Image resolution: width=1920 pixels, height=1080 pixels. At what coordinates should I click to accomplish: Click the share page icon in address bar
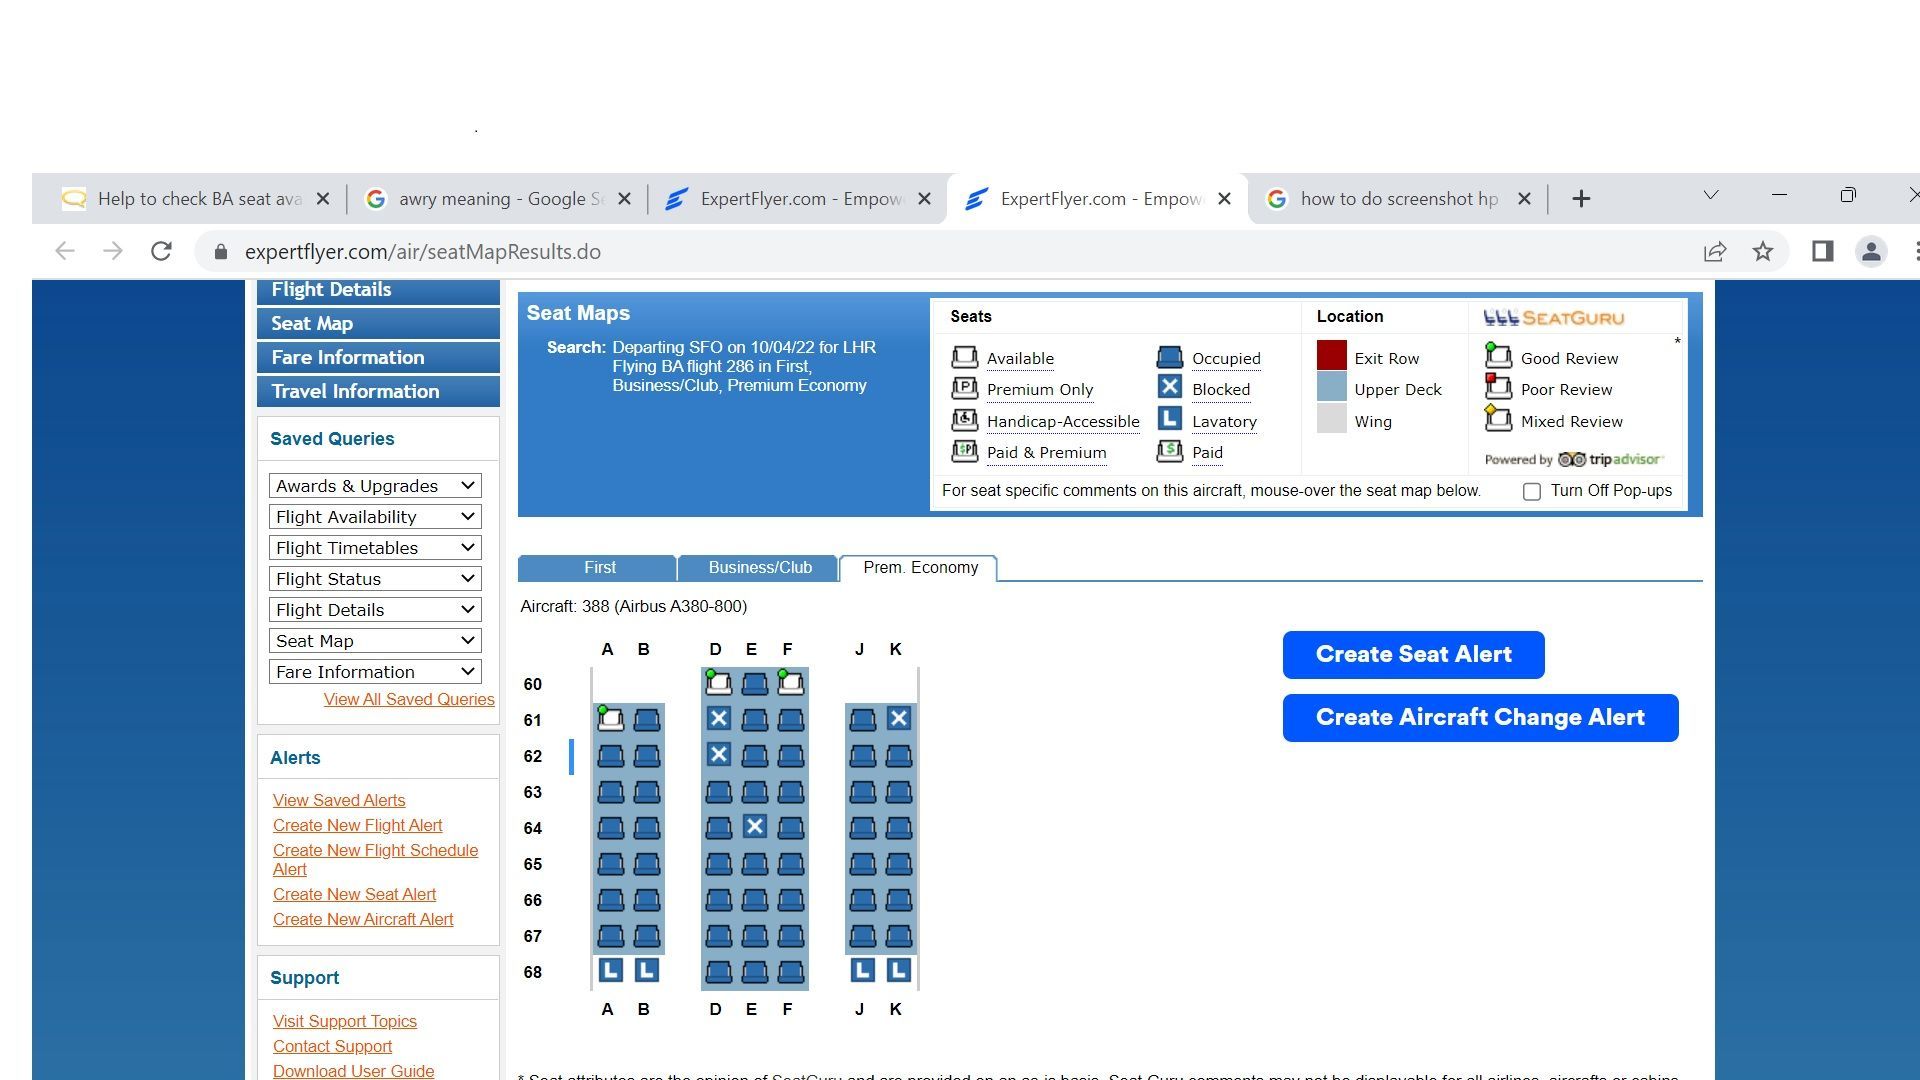(1715, 252)
